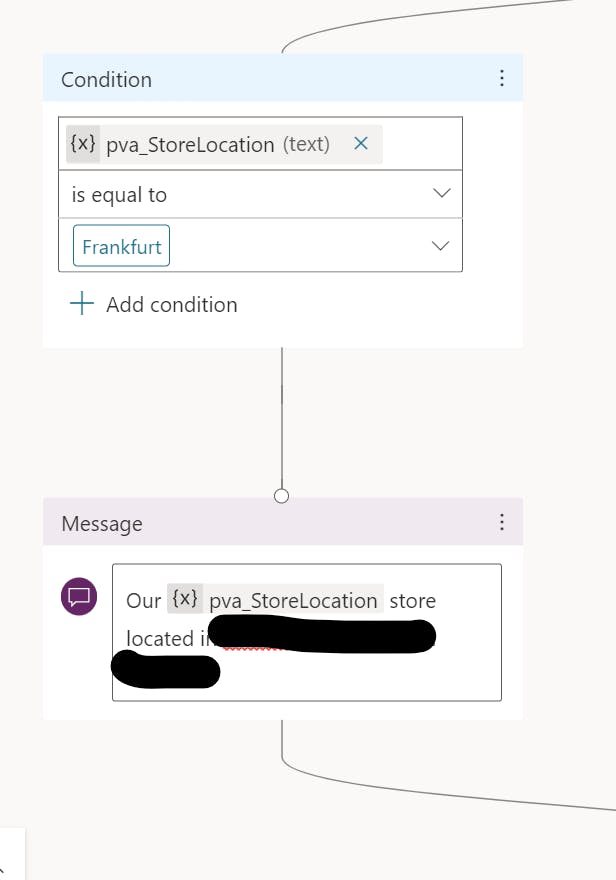Select the Message node header
Viewport: 616px width, 880px height.
(283, 522)
